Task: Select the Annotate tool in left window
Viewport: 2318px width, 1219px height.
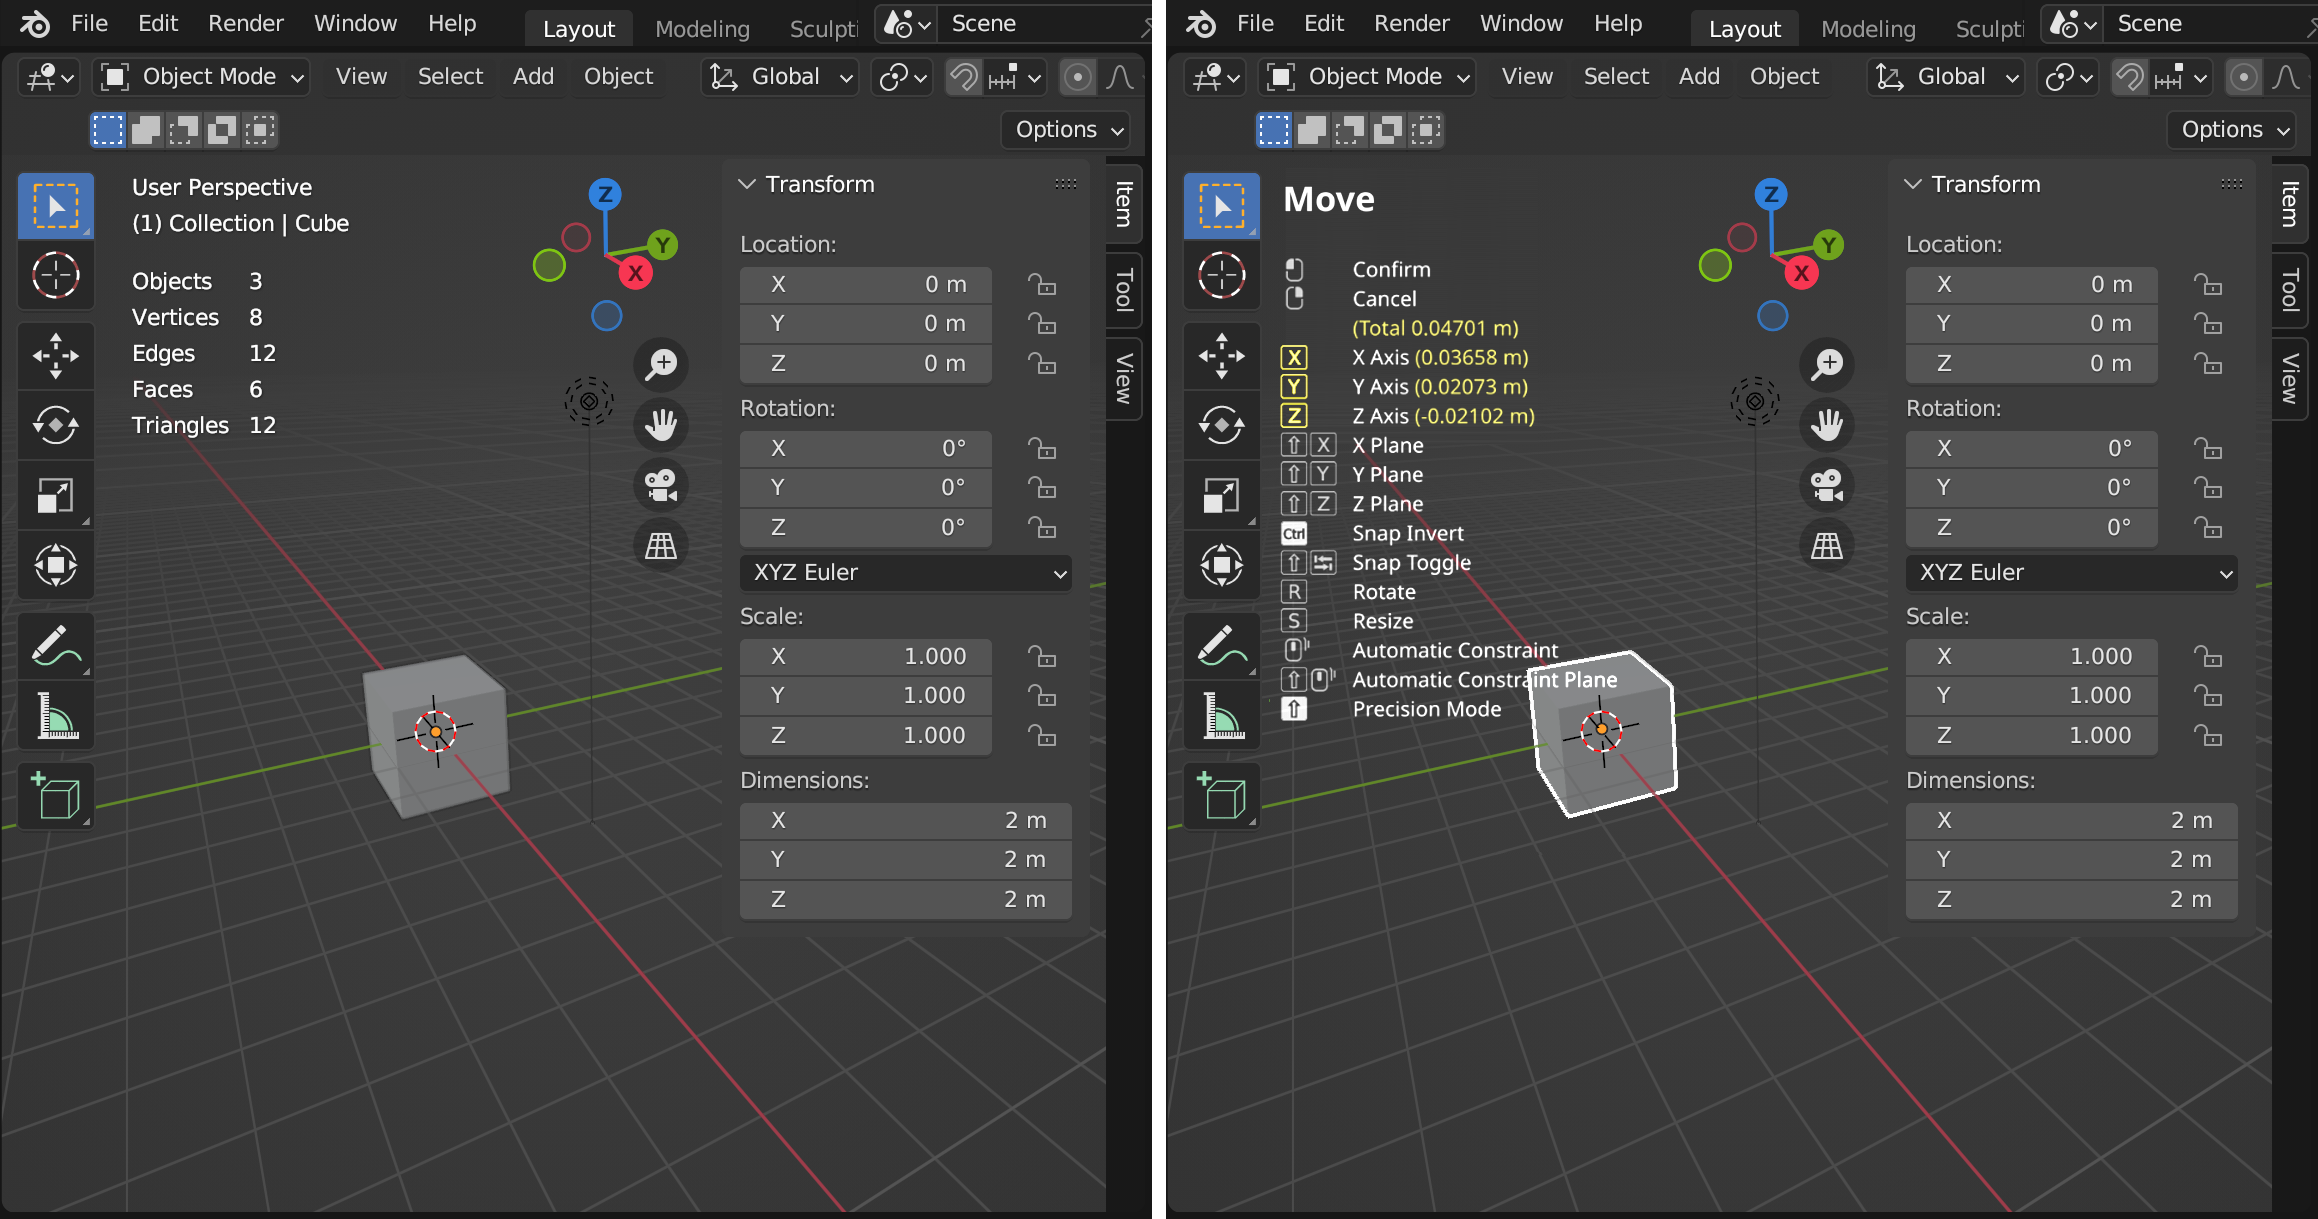Action: [x=56, y=645]
